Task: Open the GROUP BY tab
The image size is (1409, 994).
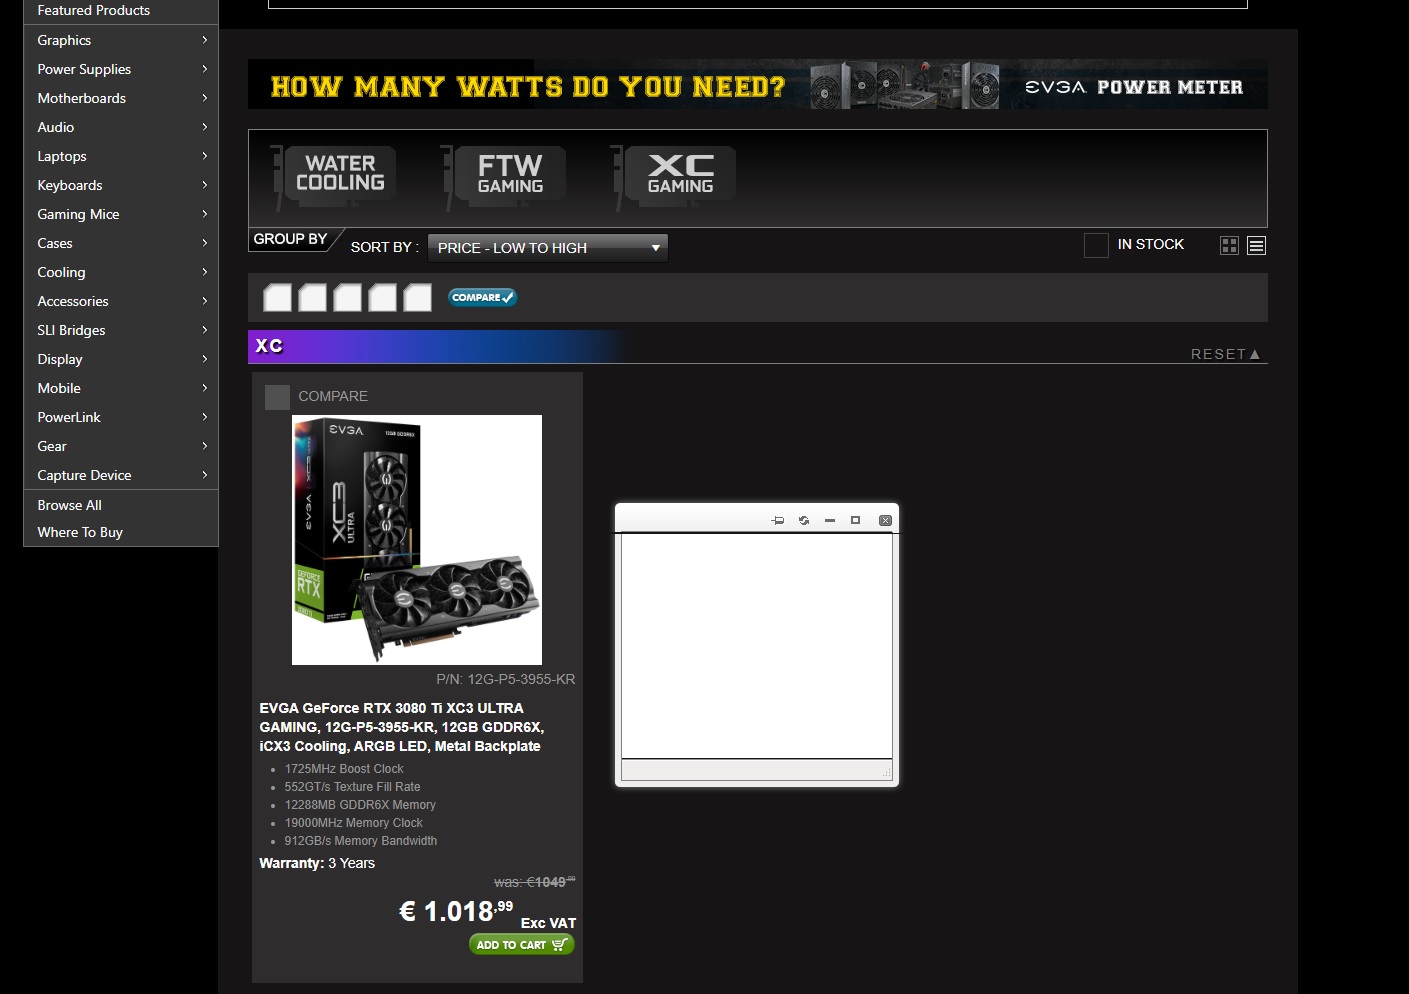Action: point(291,239)
